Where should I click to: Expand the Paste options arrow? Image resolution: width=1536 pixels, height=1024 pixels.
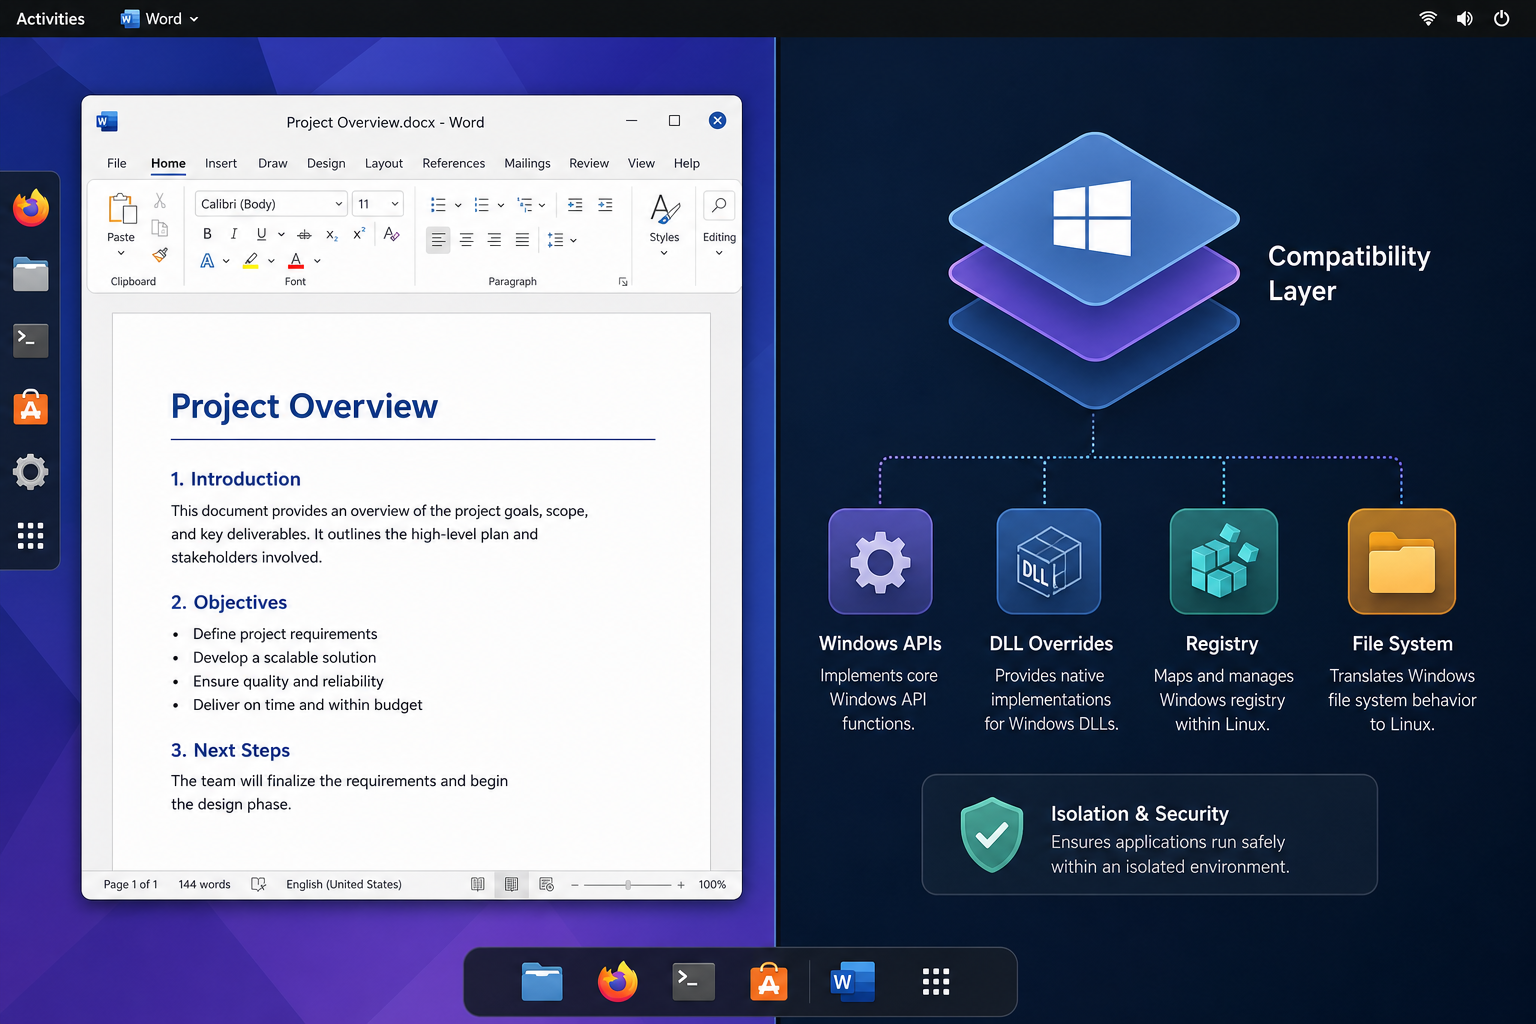[121, 253]
